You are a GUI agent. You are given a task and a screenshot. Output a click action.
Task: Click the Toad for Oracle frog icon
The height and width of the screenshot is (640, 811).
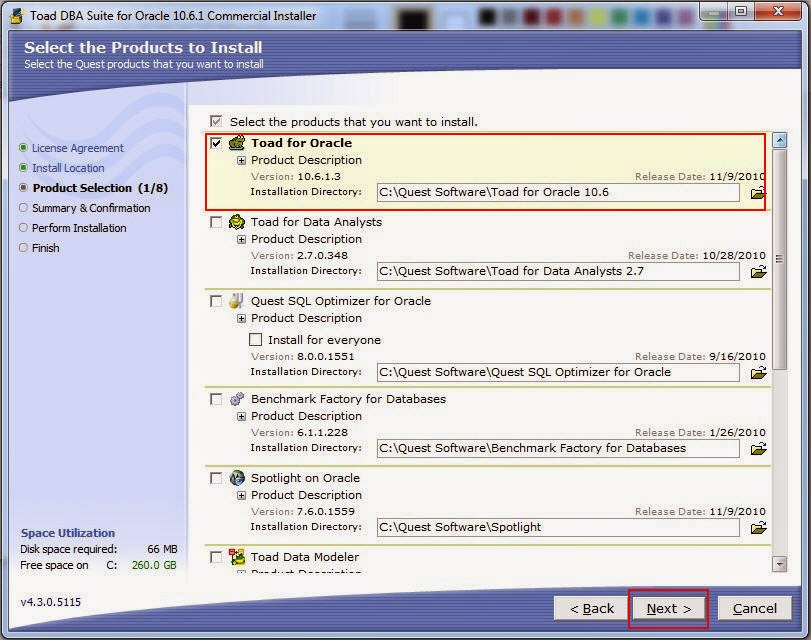[237, 143]
